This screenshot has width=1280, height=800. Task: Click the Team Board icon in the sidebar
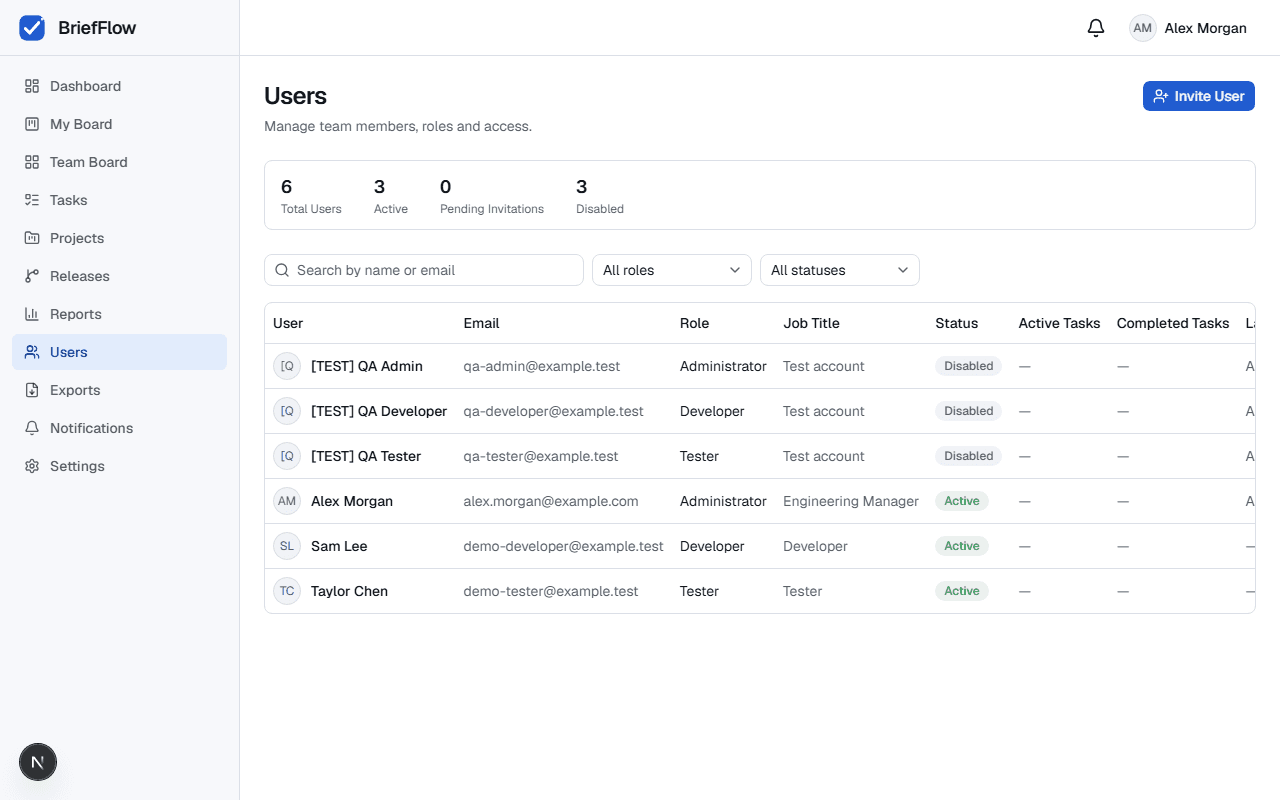(32, 162)
